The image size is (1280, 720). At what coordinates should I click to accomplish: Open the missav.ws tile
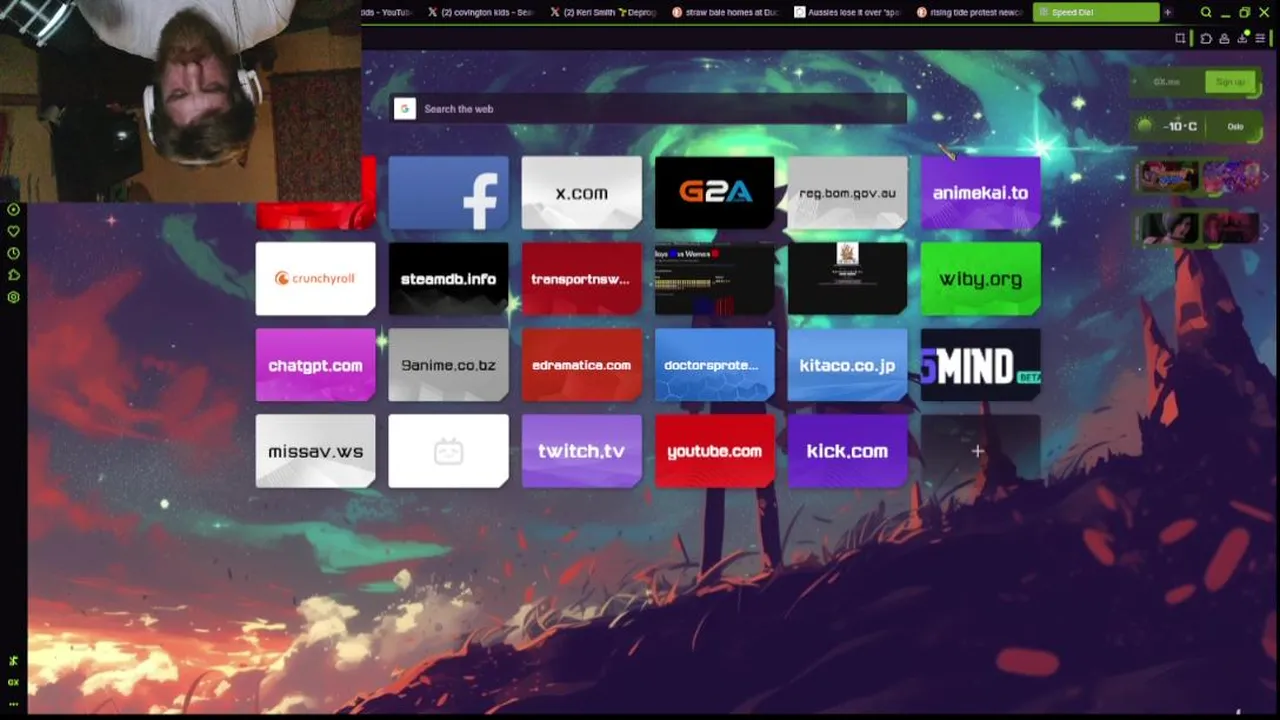315,451
